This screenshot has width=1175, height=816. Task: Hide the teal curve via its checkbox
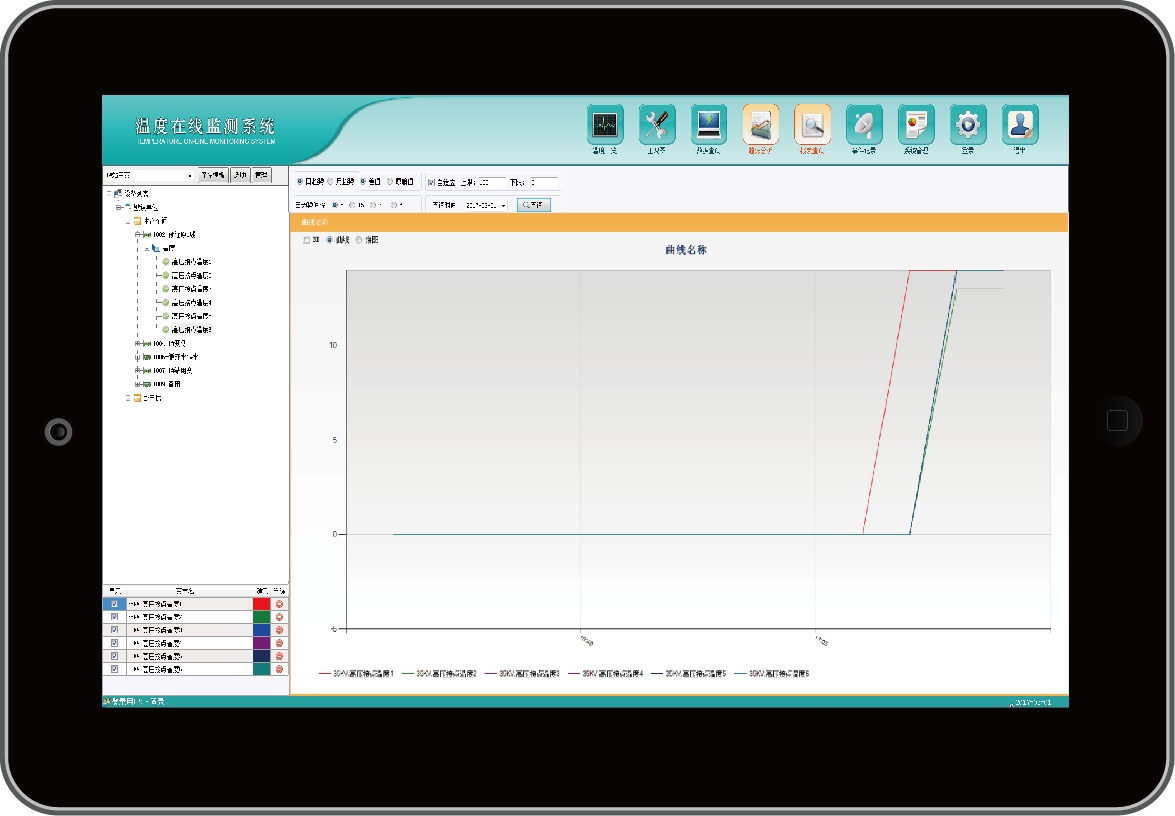(115, 669)
